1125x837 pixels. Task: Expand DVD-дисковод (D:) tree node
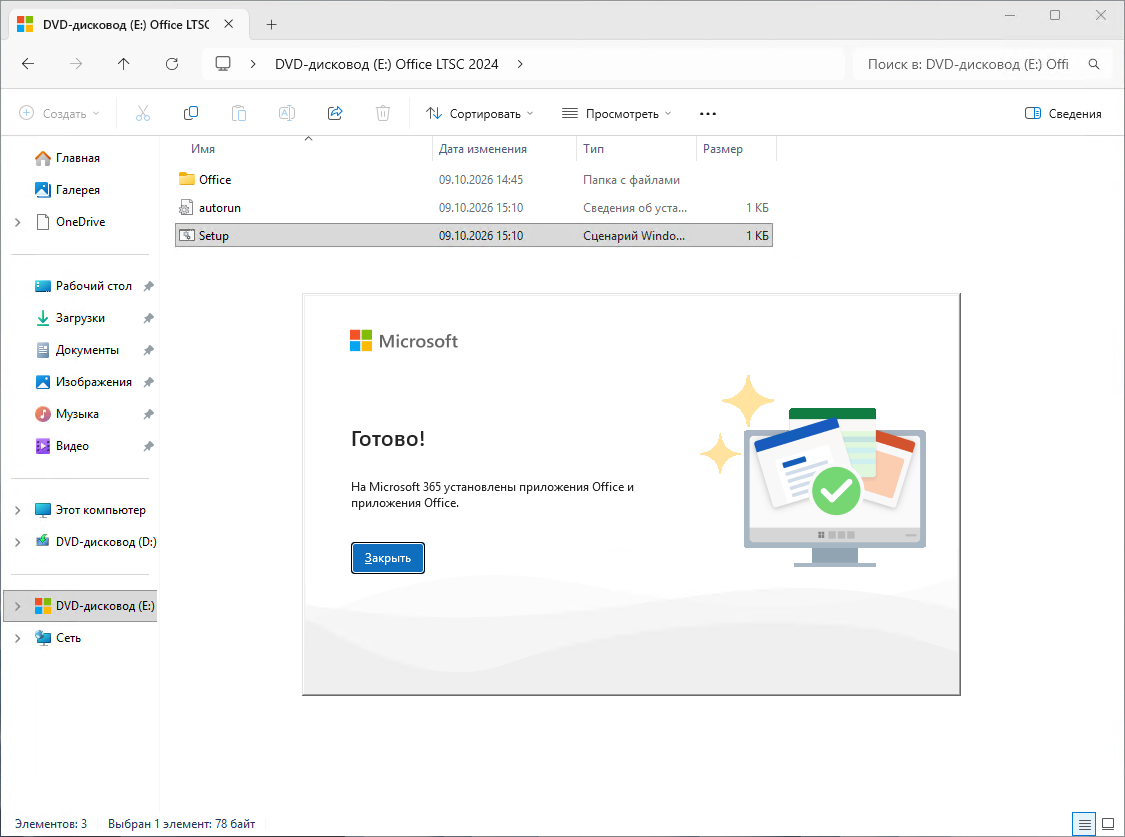(x=18, y=542)
